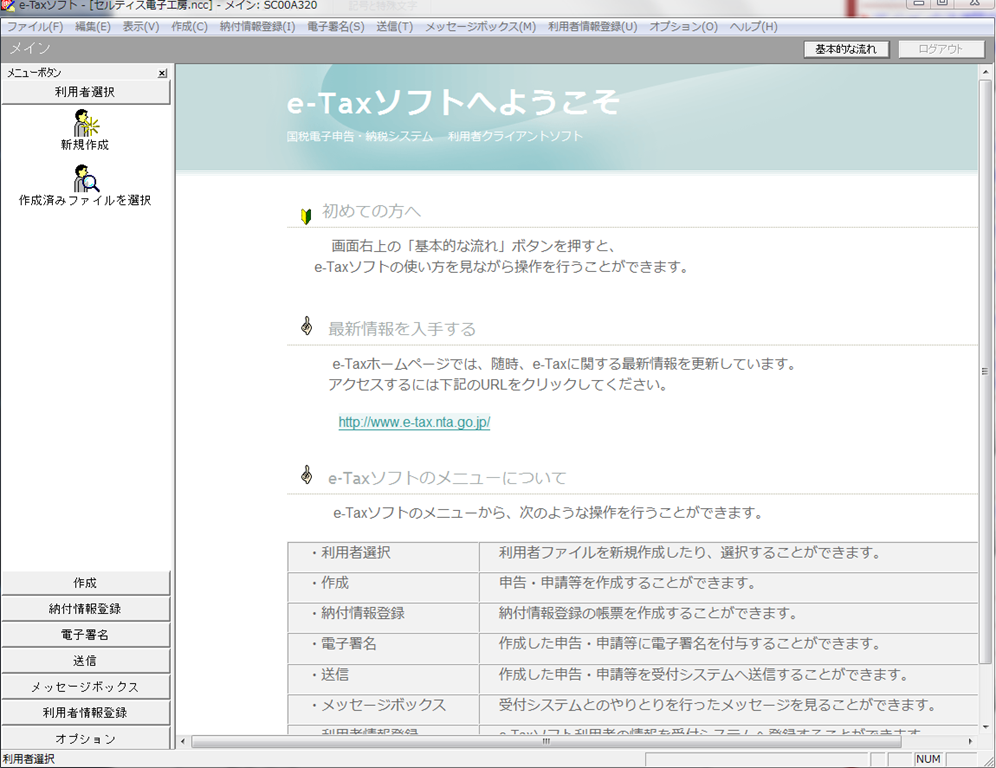Open the 作成(C) menu

click(x=189, y=27)
